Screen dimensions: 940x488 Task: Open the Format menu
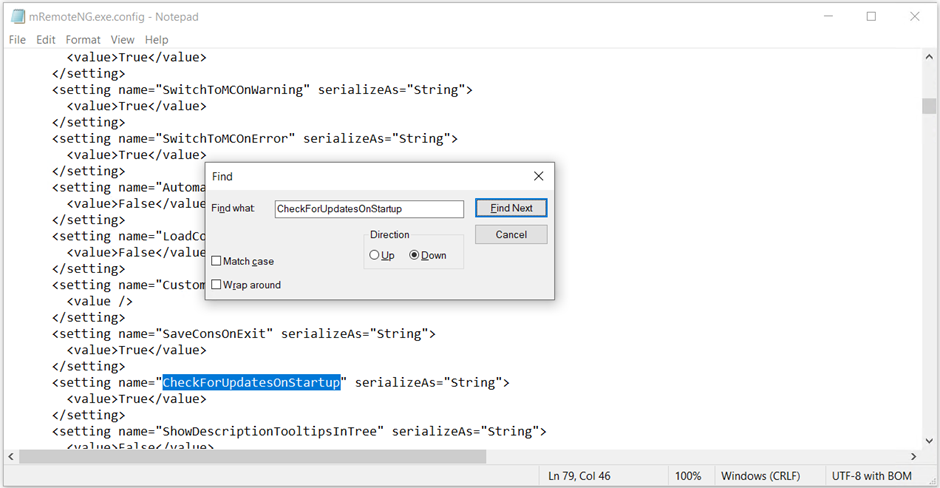click(x=83, y=40)
